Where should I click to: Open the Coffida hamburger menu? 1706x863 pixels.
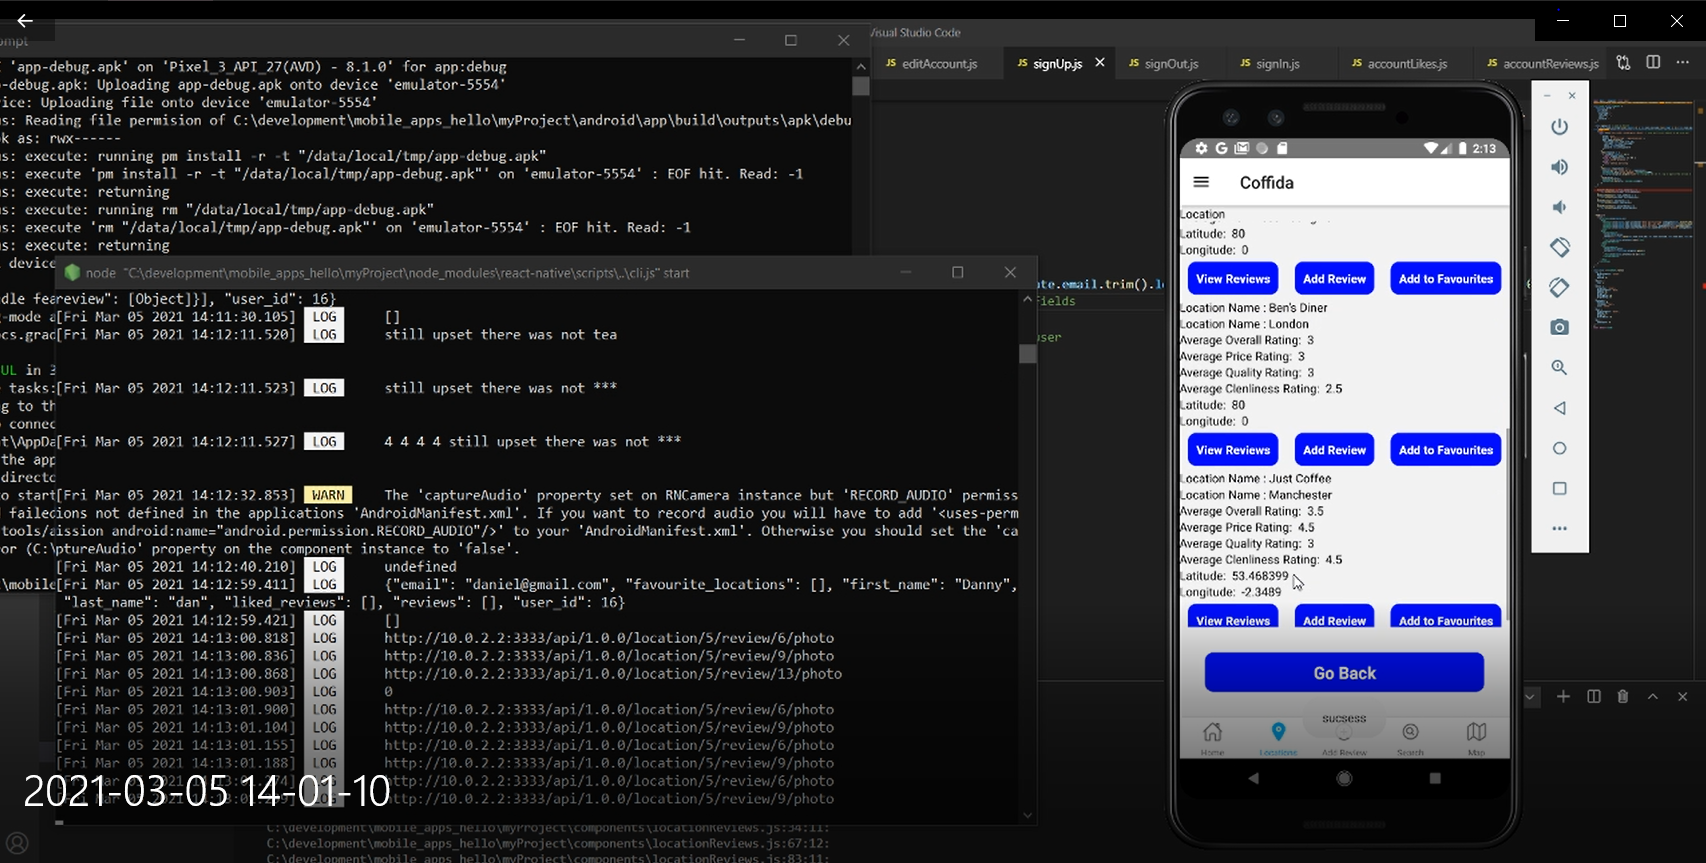pyautogui.click(x=1201, y=182)
